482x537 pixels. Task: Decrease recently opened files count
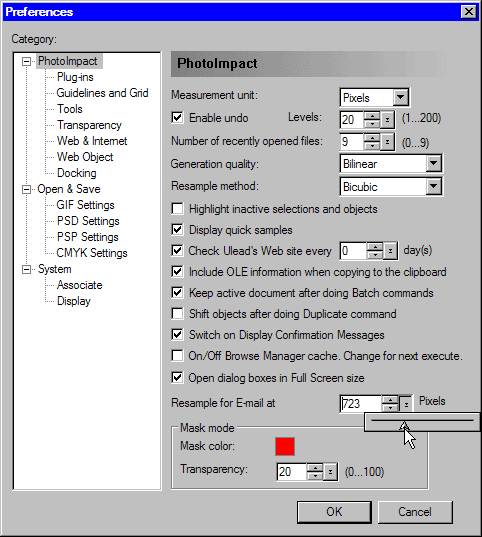(x=372, y=146)
